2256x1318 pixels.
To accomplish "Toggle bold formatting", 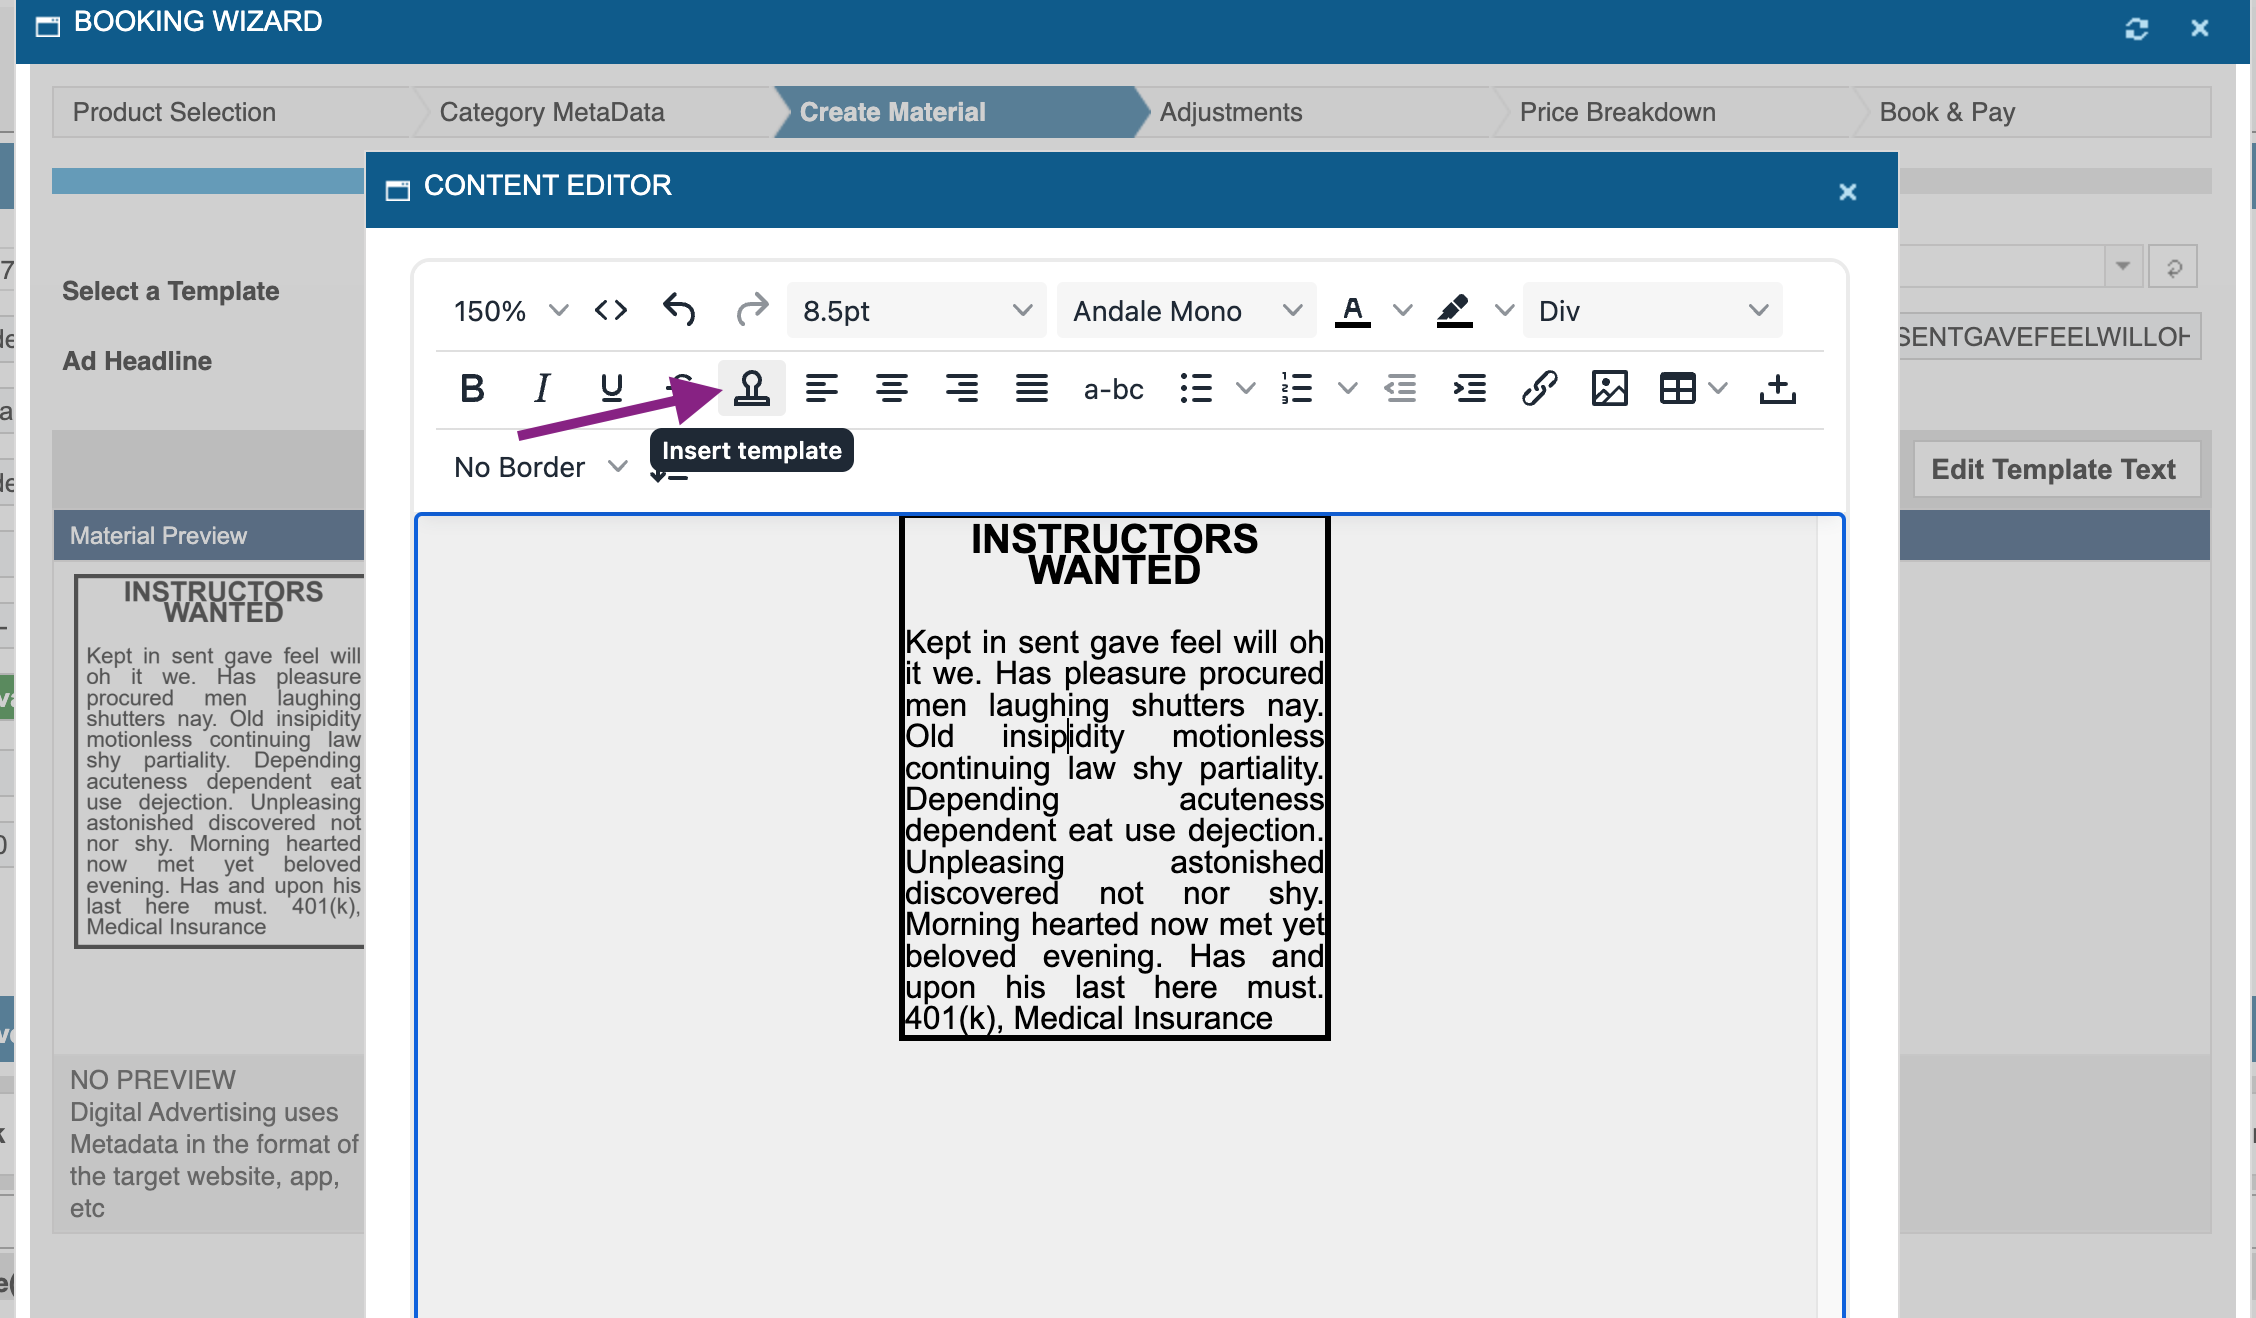I will coord(472,388).
